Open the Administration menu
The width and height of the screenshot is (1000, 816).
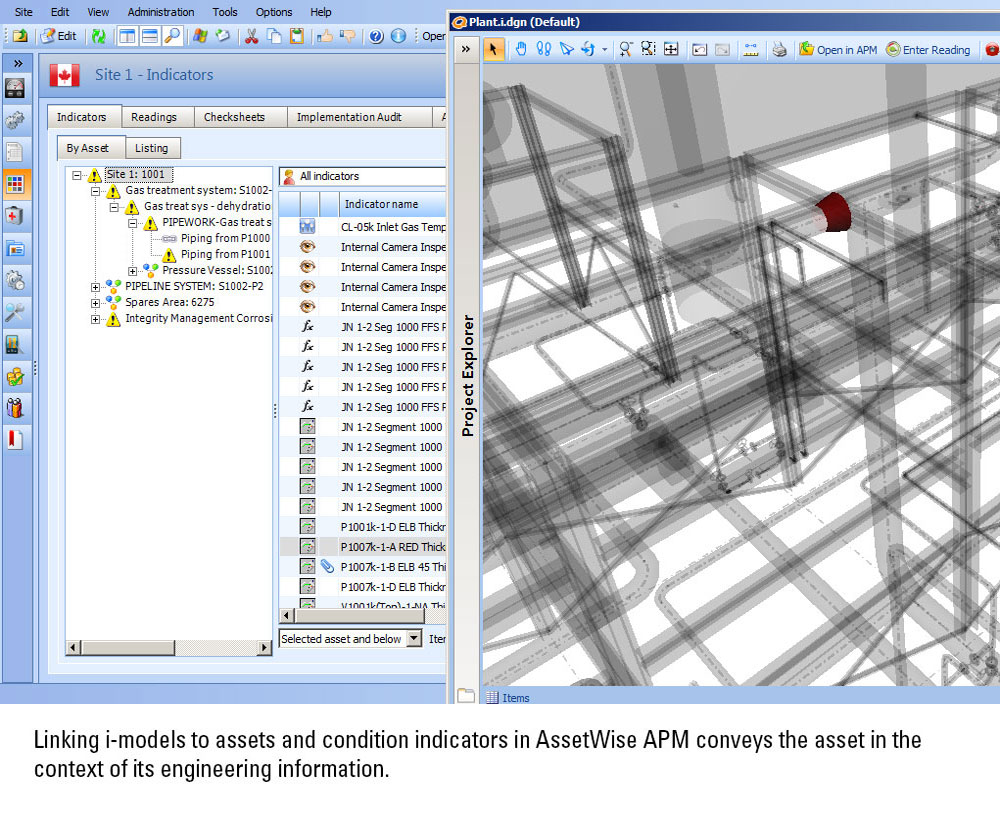coord(161,12)
